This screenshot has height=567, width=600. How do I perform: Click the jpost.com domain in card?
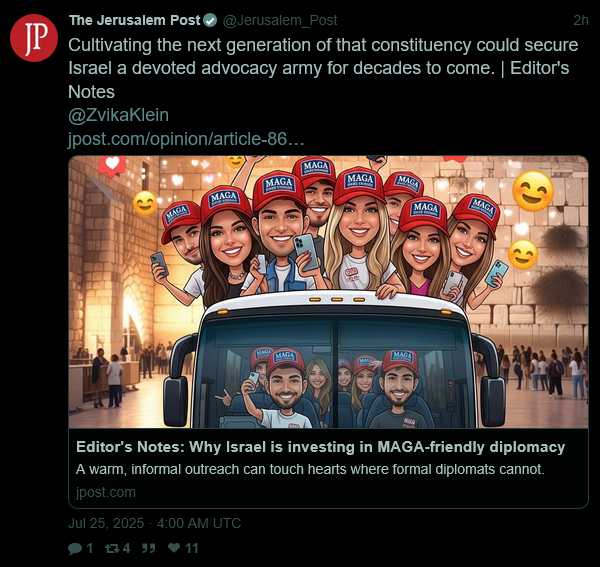(106, 492)
